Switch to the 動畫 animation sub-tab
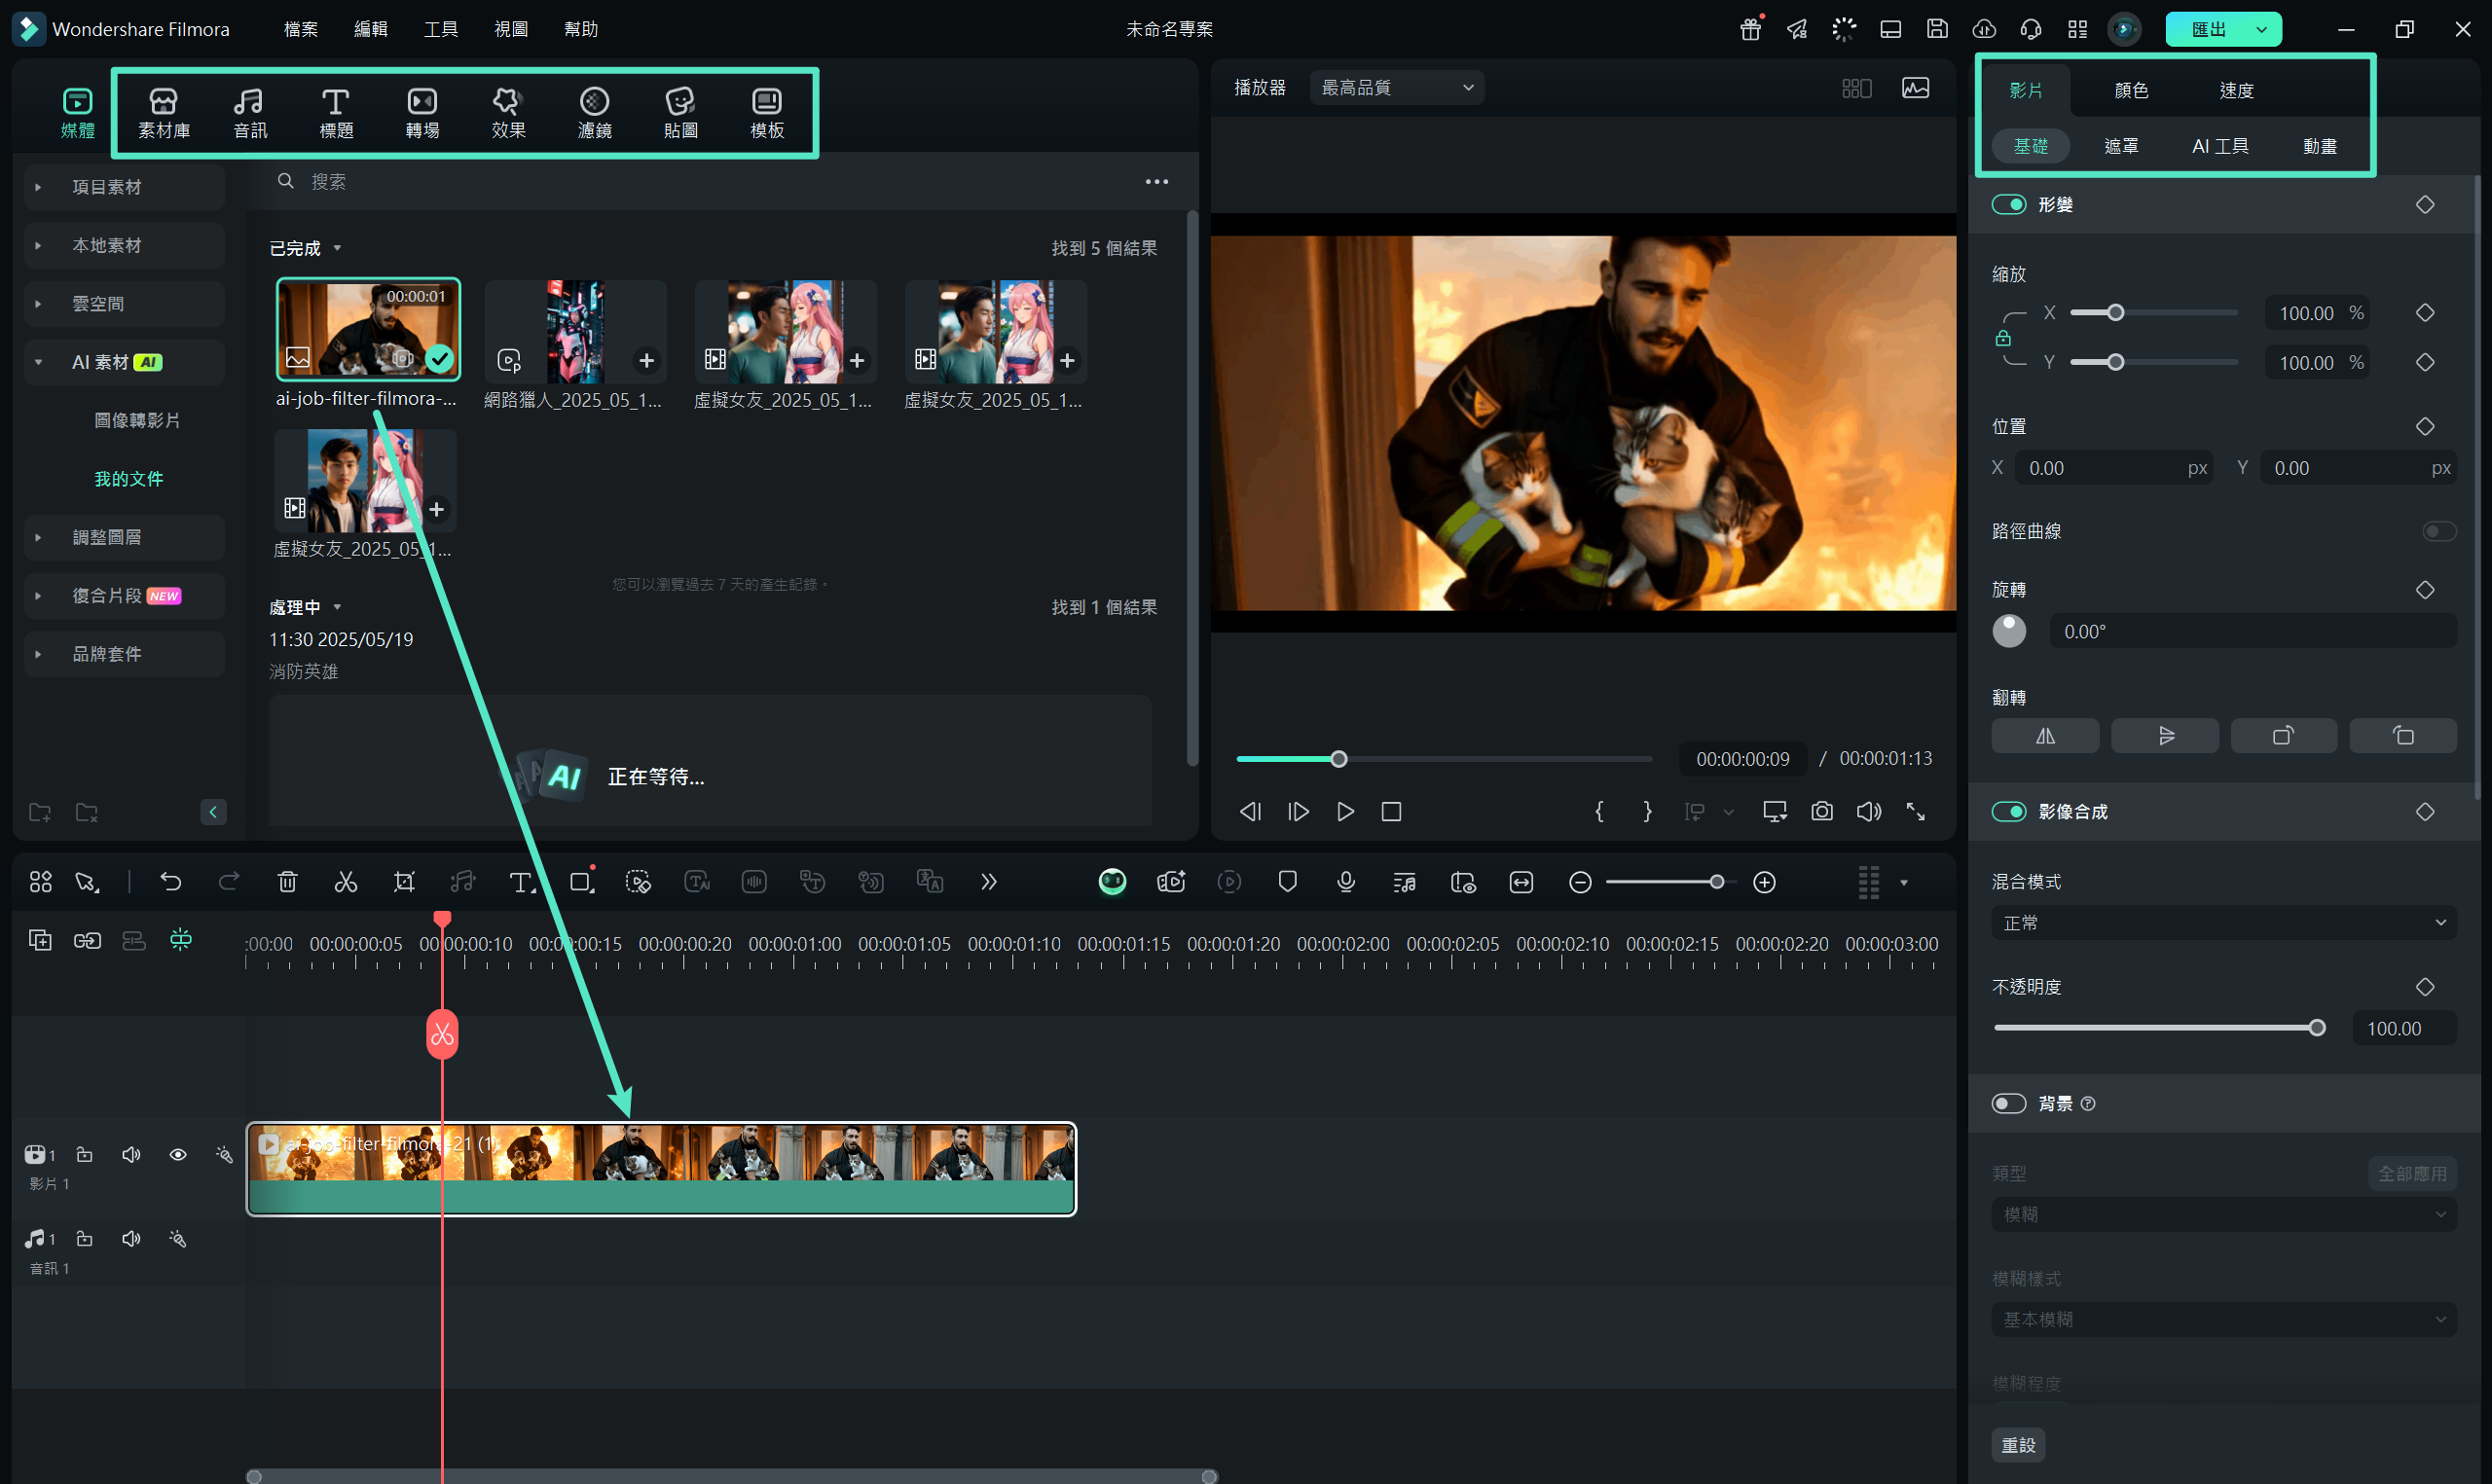The image size is (2492, 1484). click(2320, 146)
